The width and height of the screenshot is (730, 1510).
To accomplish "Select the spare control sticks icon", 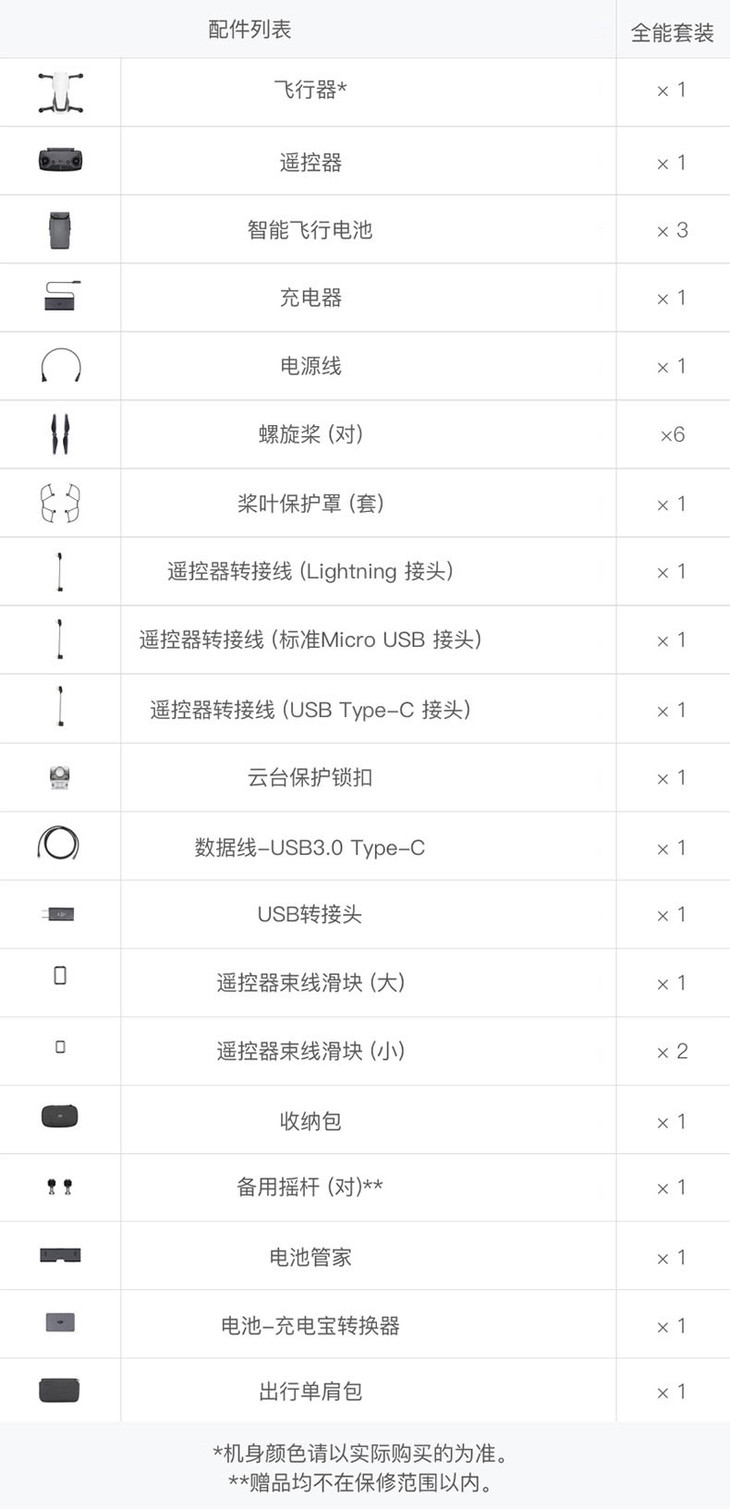I will (60, 1187).
